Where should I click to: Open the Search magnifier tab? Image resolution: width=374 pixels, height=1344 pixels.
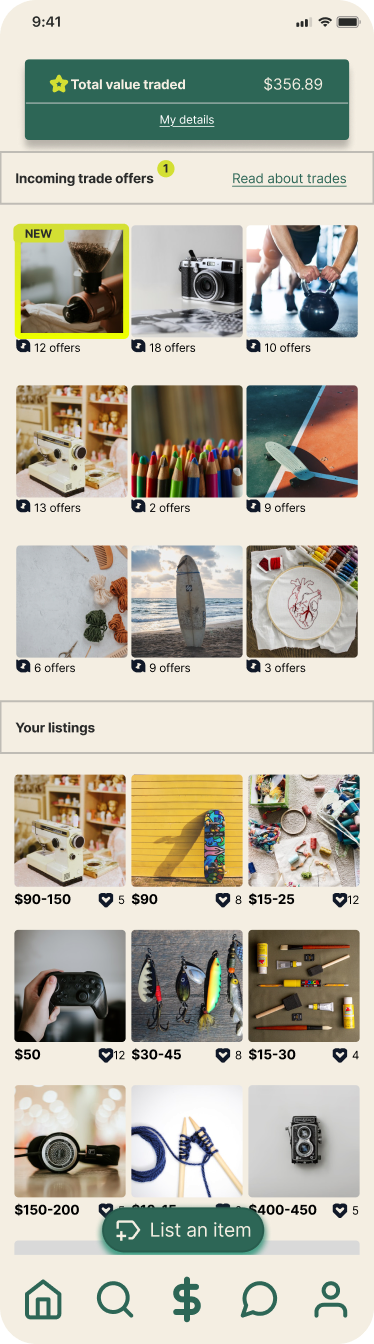[x=115, y=1299]
